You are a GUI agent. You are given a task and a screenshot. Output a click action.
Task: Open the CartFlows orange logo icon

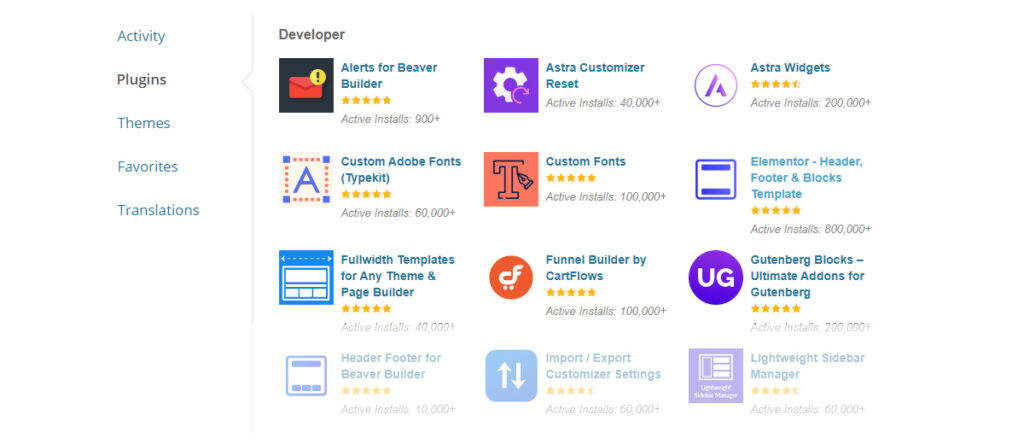tap(511, 278)
